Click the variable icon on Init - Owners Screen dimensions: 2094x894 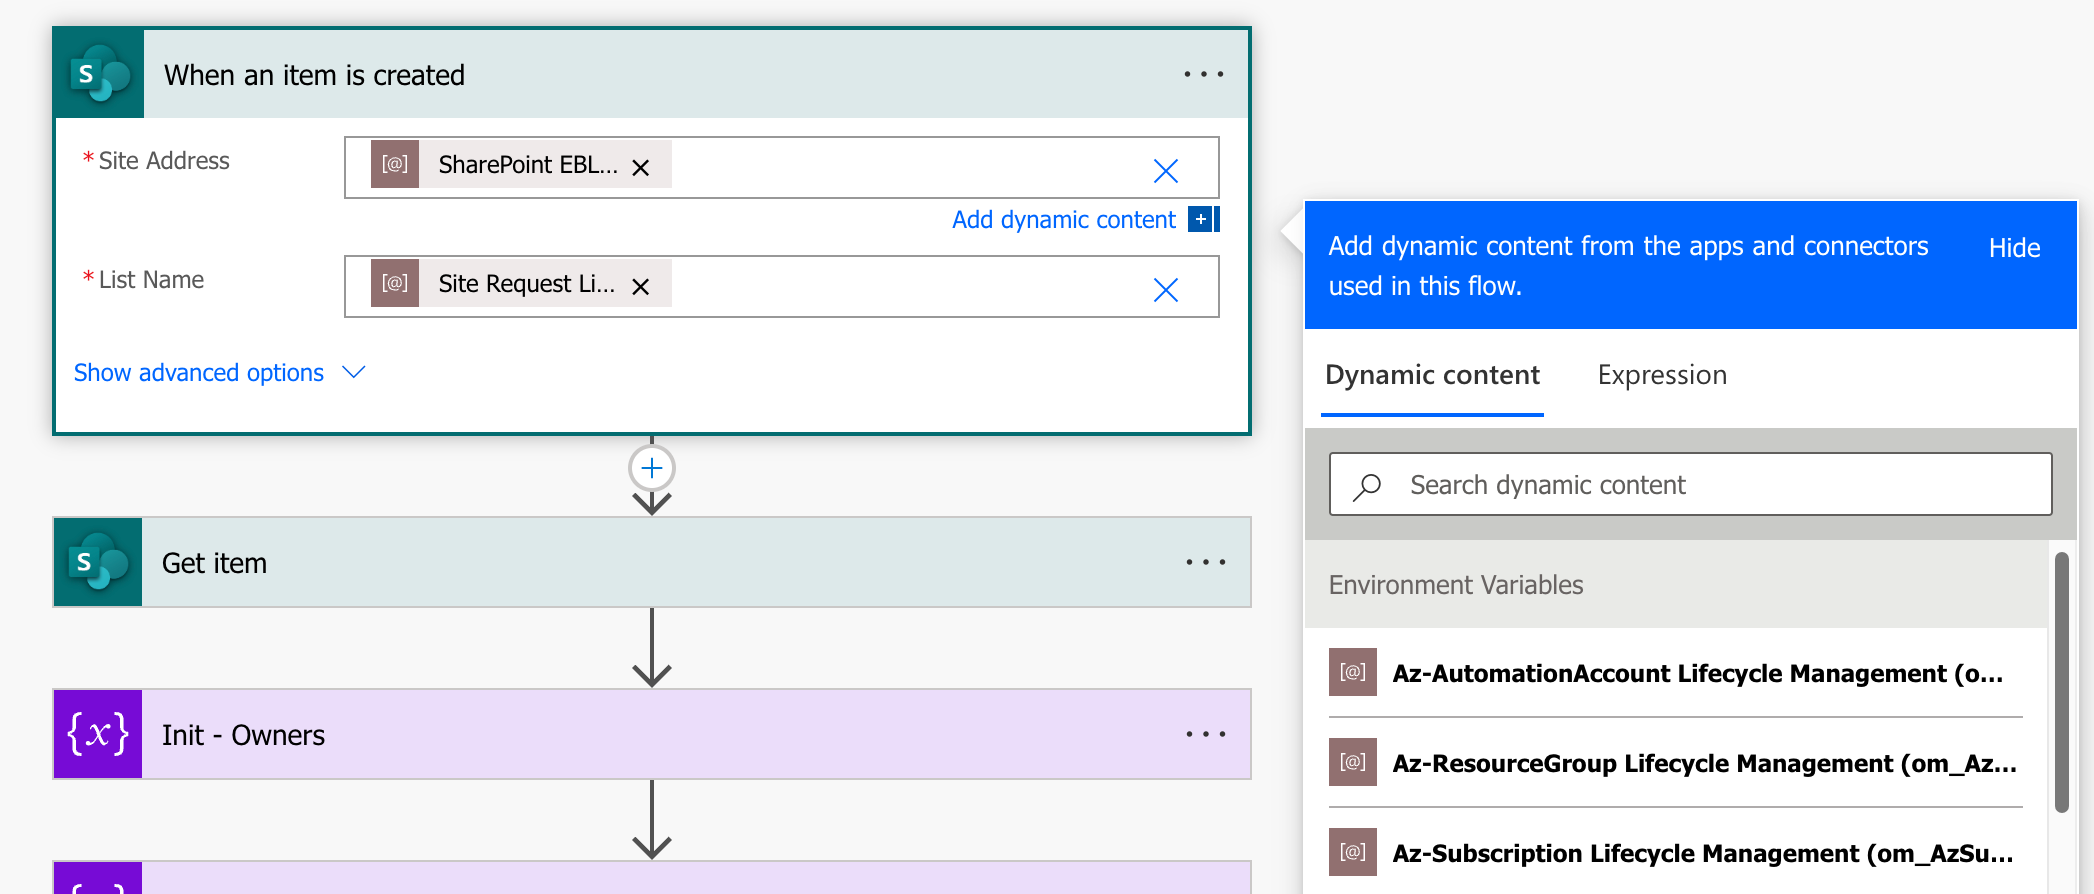coord(98,734)
